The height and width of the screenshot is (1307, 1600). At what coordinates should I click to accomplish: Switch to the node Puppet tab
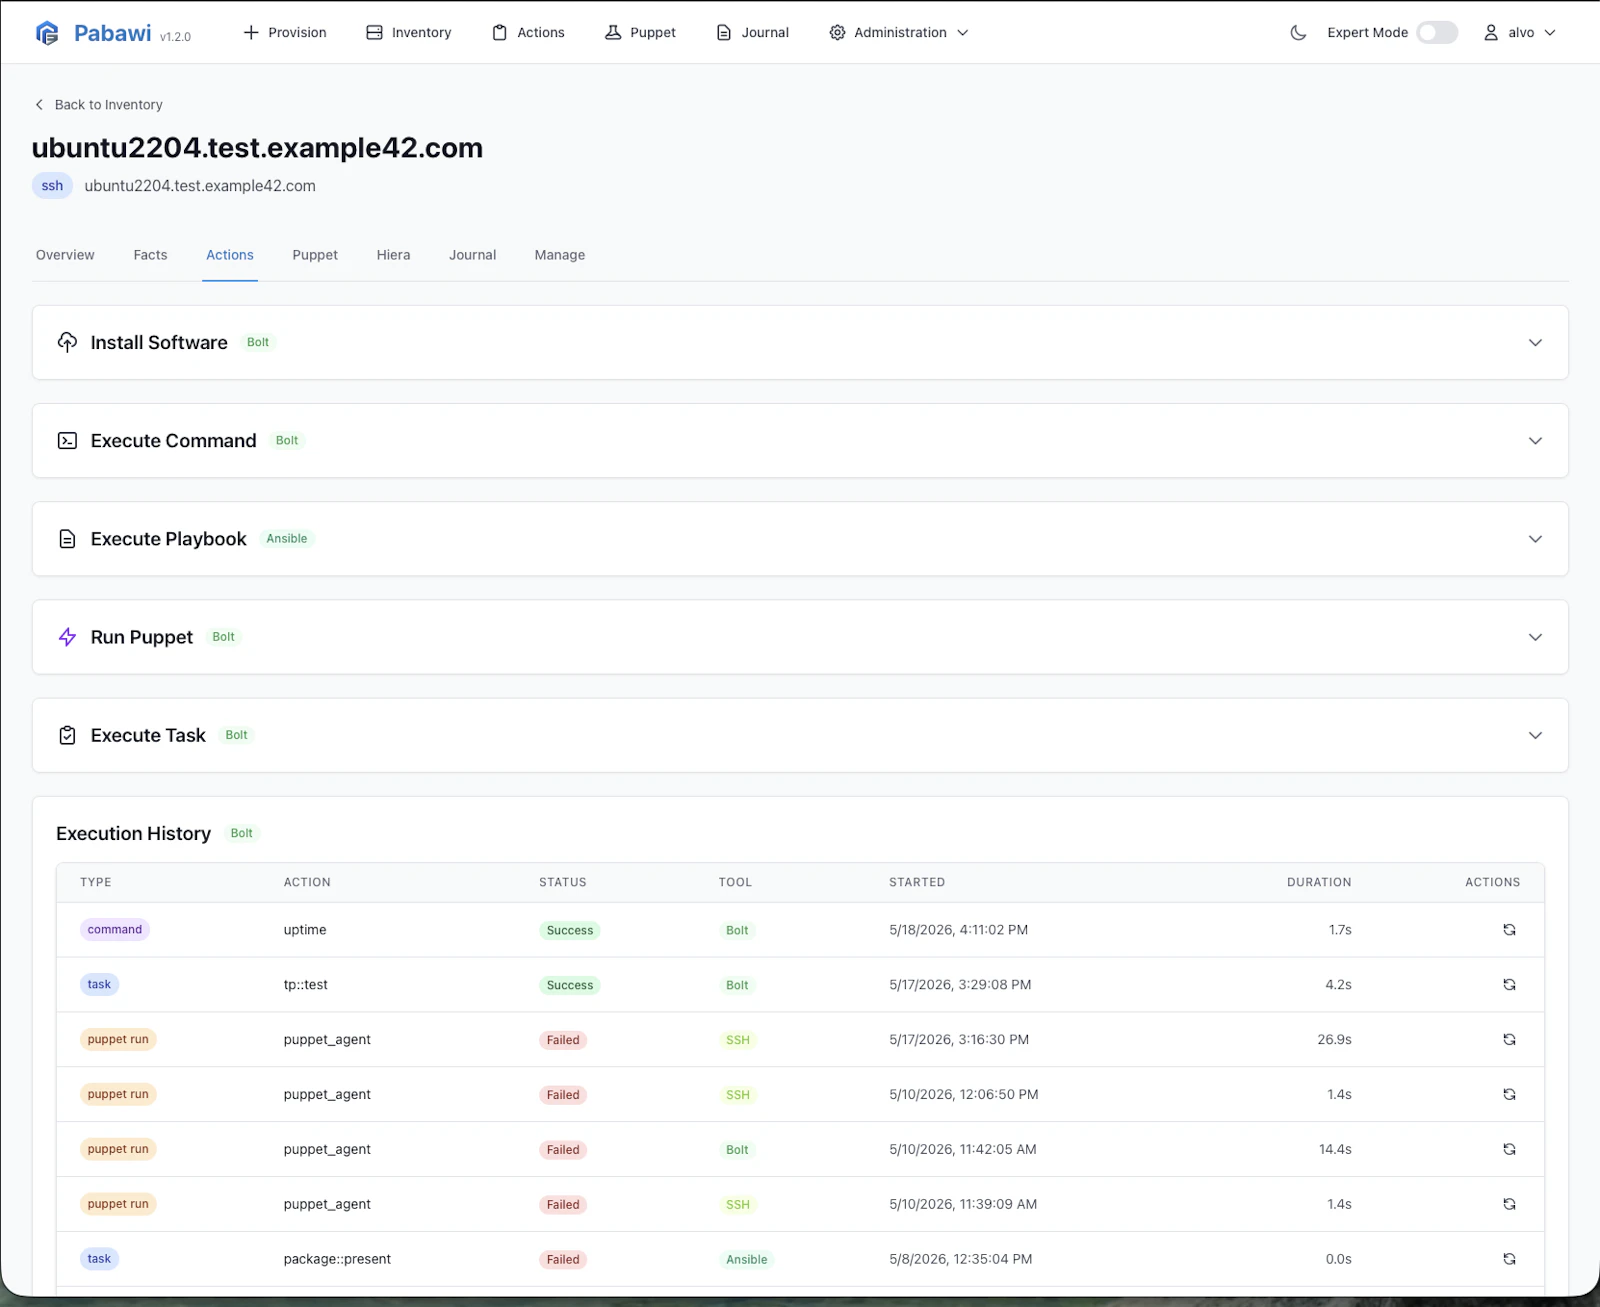click(x=315, y=255)
